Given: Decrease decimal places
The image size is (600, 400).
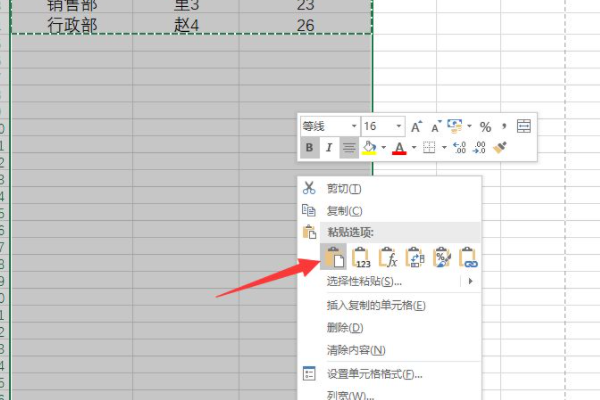Looking at the screenshot, I should coord(479,147).
